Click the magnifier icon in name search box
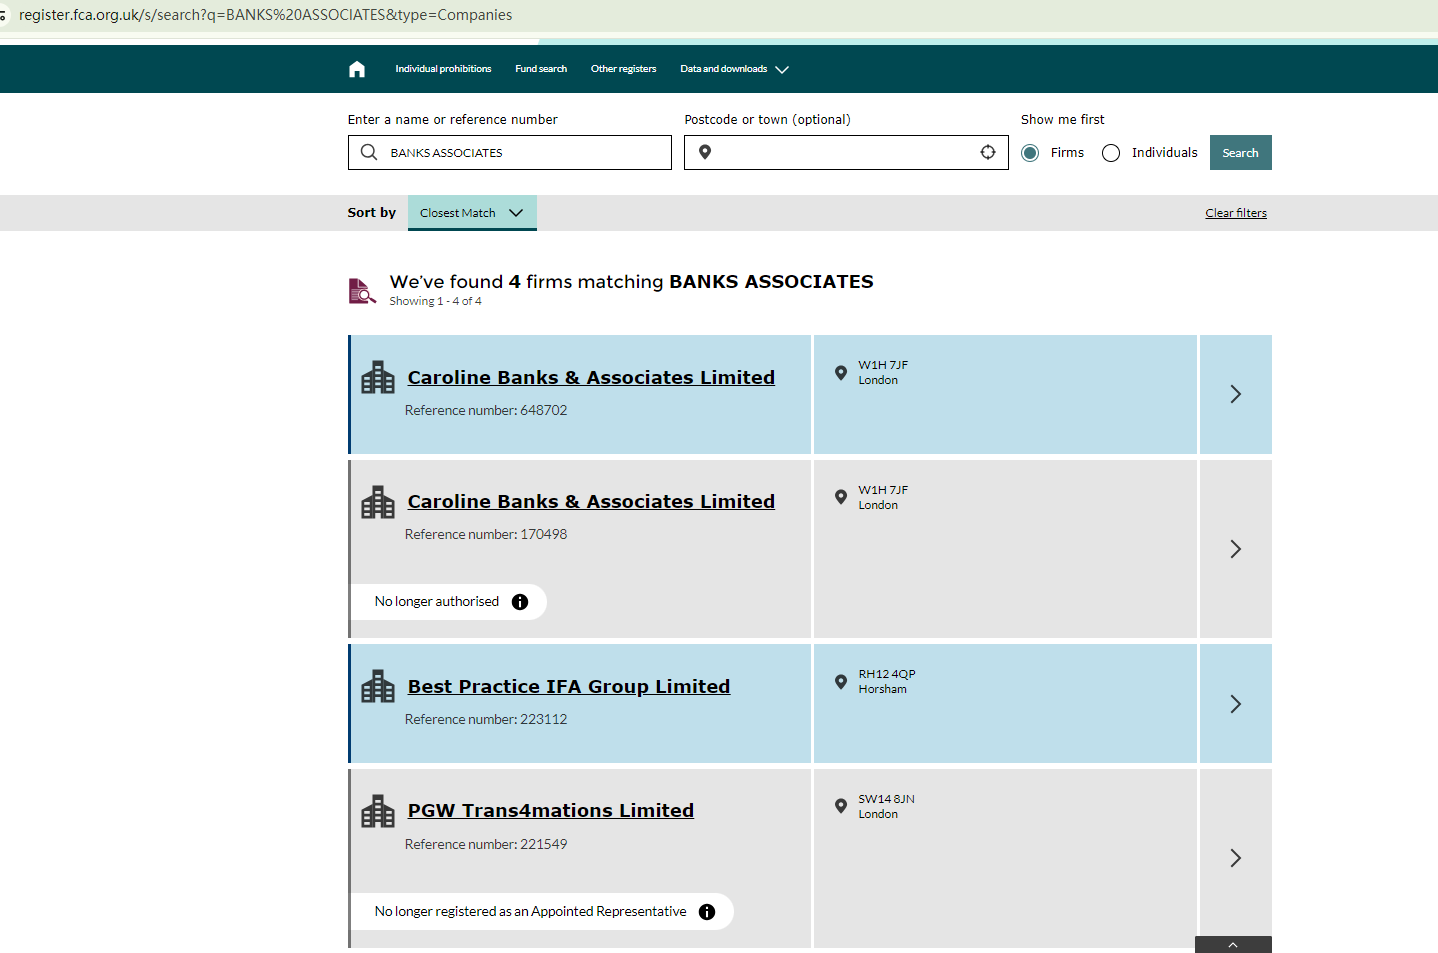This screenshot has height=953, width=1438. [x=369, y=152]
